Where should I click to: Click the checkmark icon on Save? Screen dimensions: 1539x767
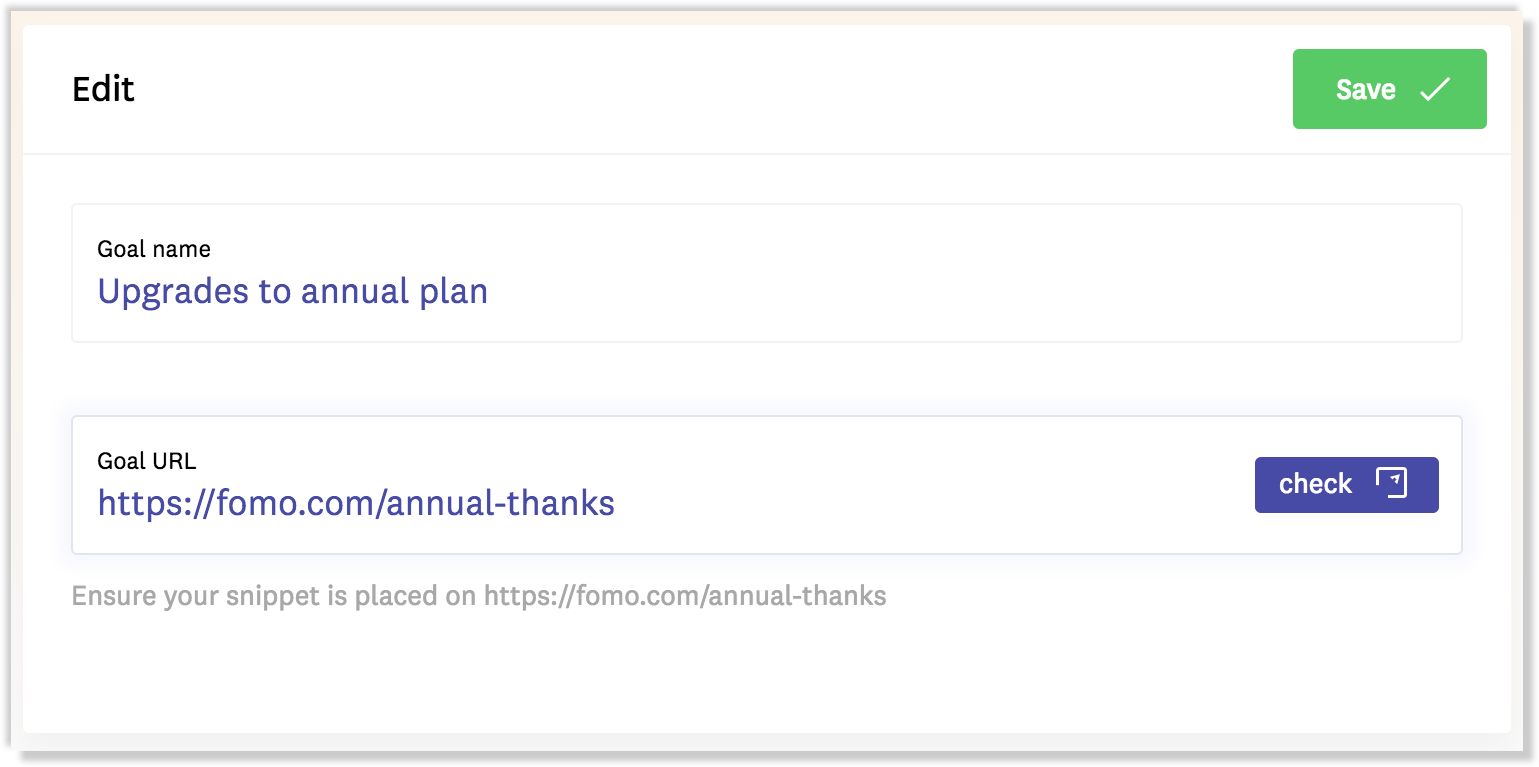coord(1435,89)
